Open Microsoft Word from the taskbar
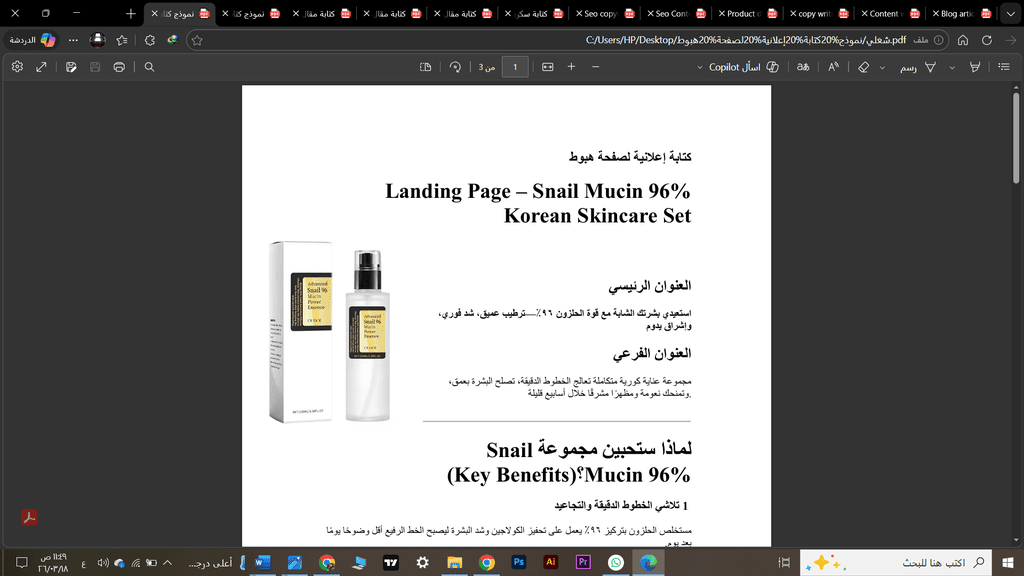Viewport: 1024px width, 576px height. point(263,562)
